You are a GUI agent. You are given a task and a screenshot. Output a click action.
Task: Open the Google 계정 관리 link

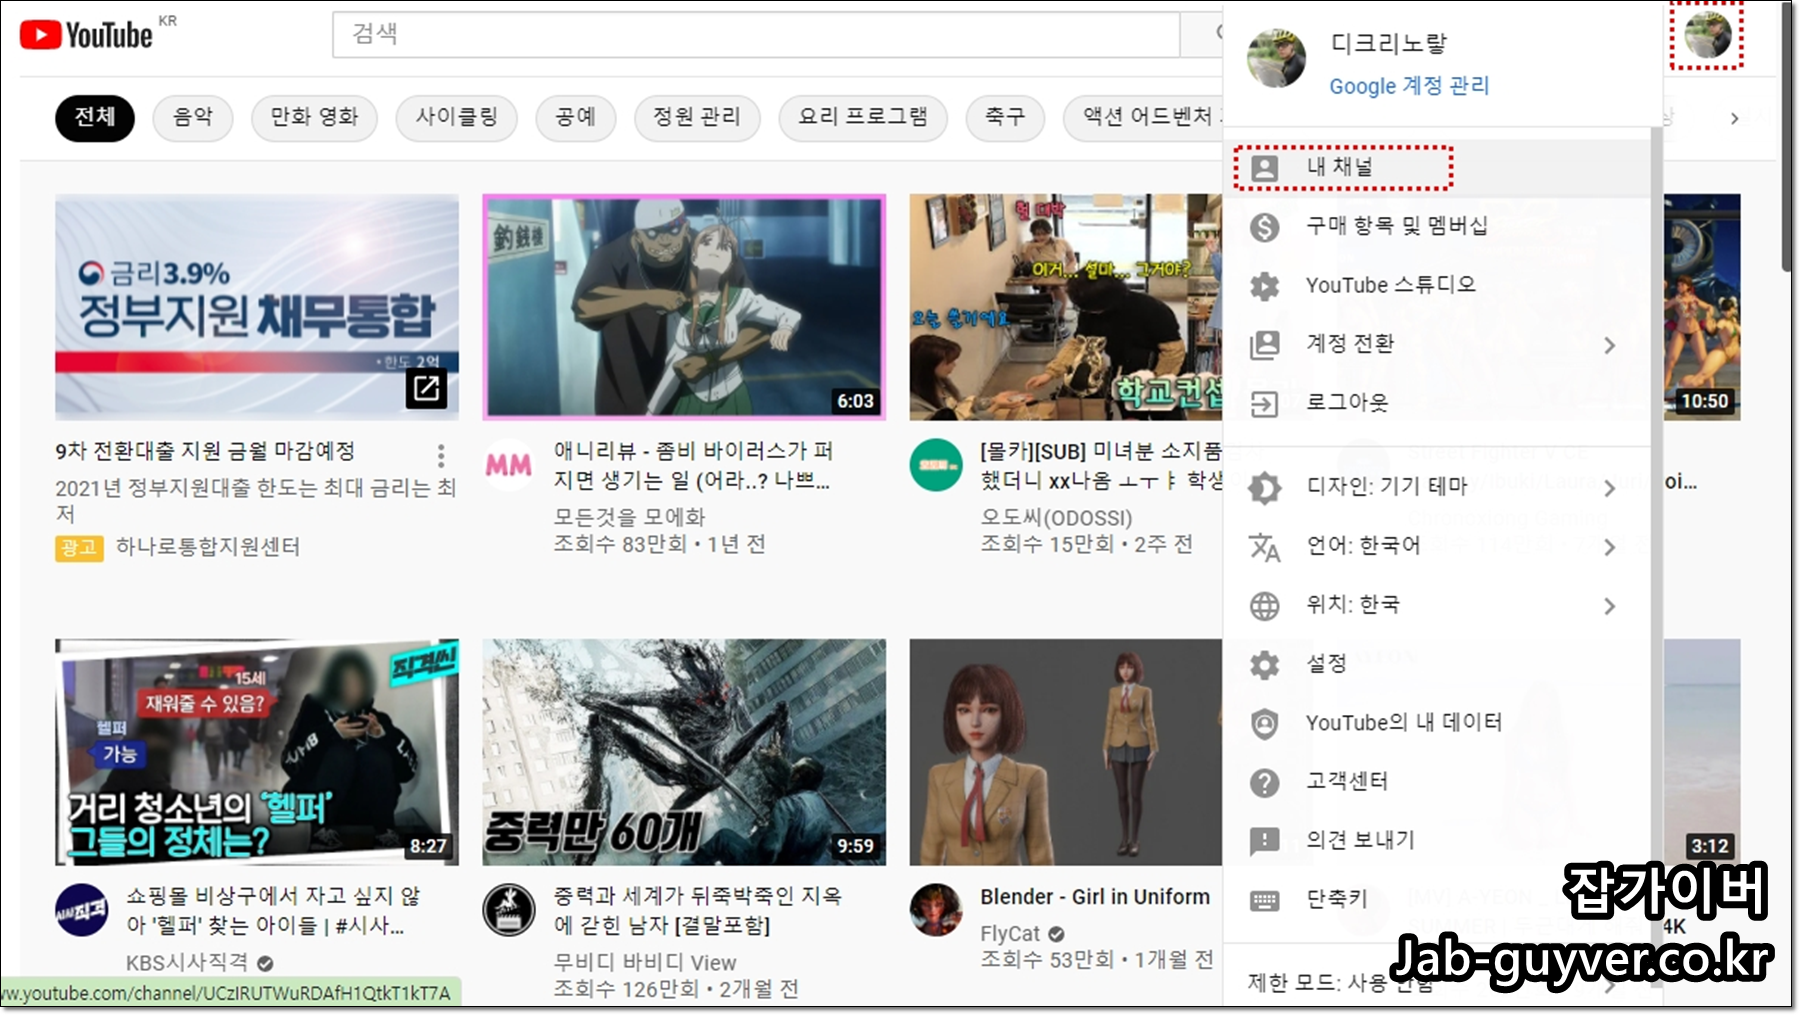1409,86
